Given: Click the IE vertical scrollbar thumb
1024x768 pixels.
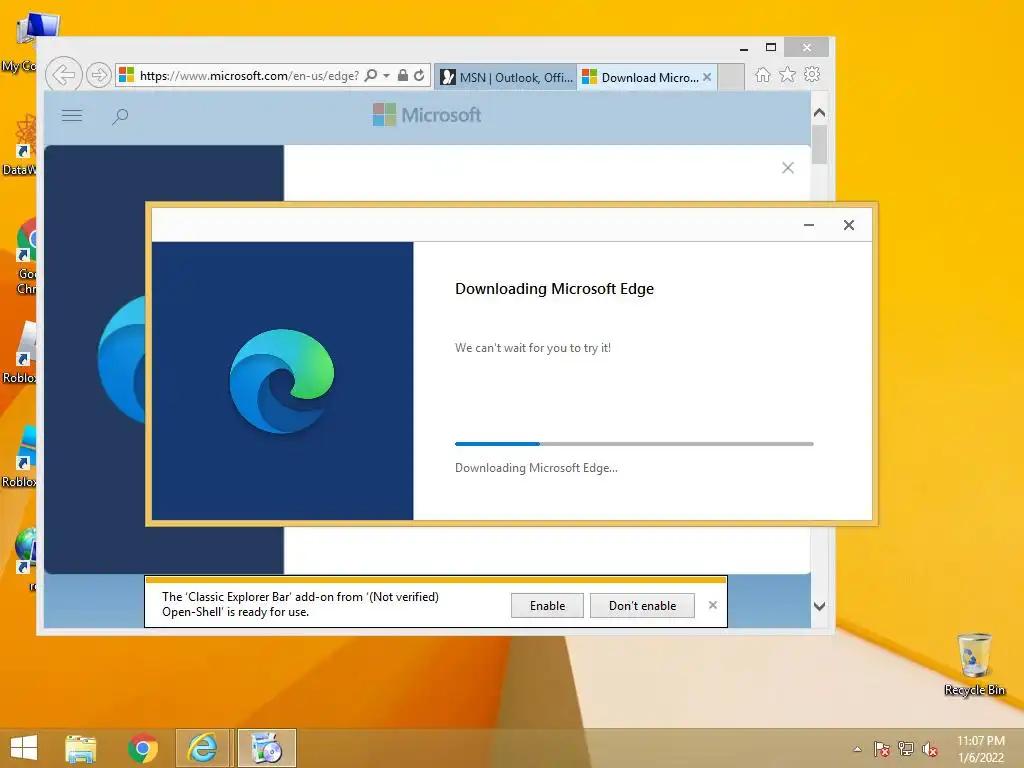Looking at the screenshot, I should click(x=820, y=144).
